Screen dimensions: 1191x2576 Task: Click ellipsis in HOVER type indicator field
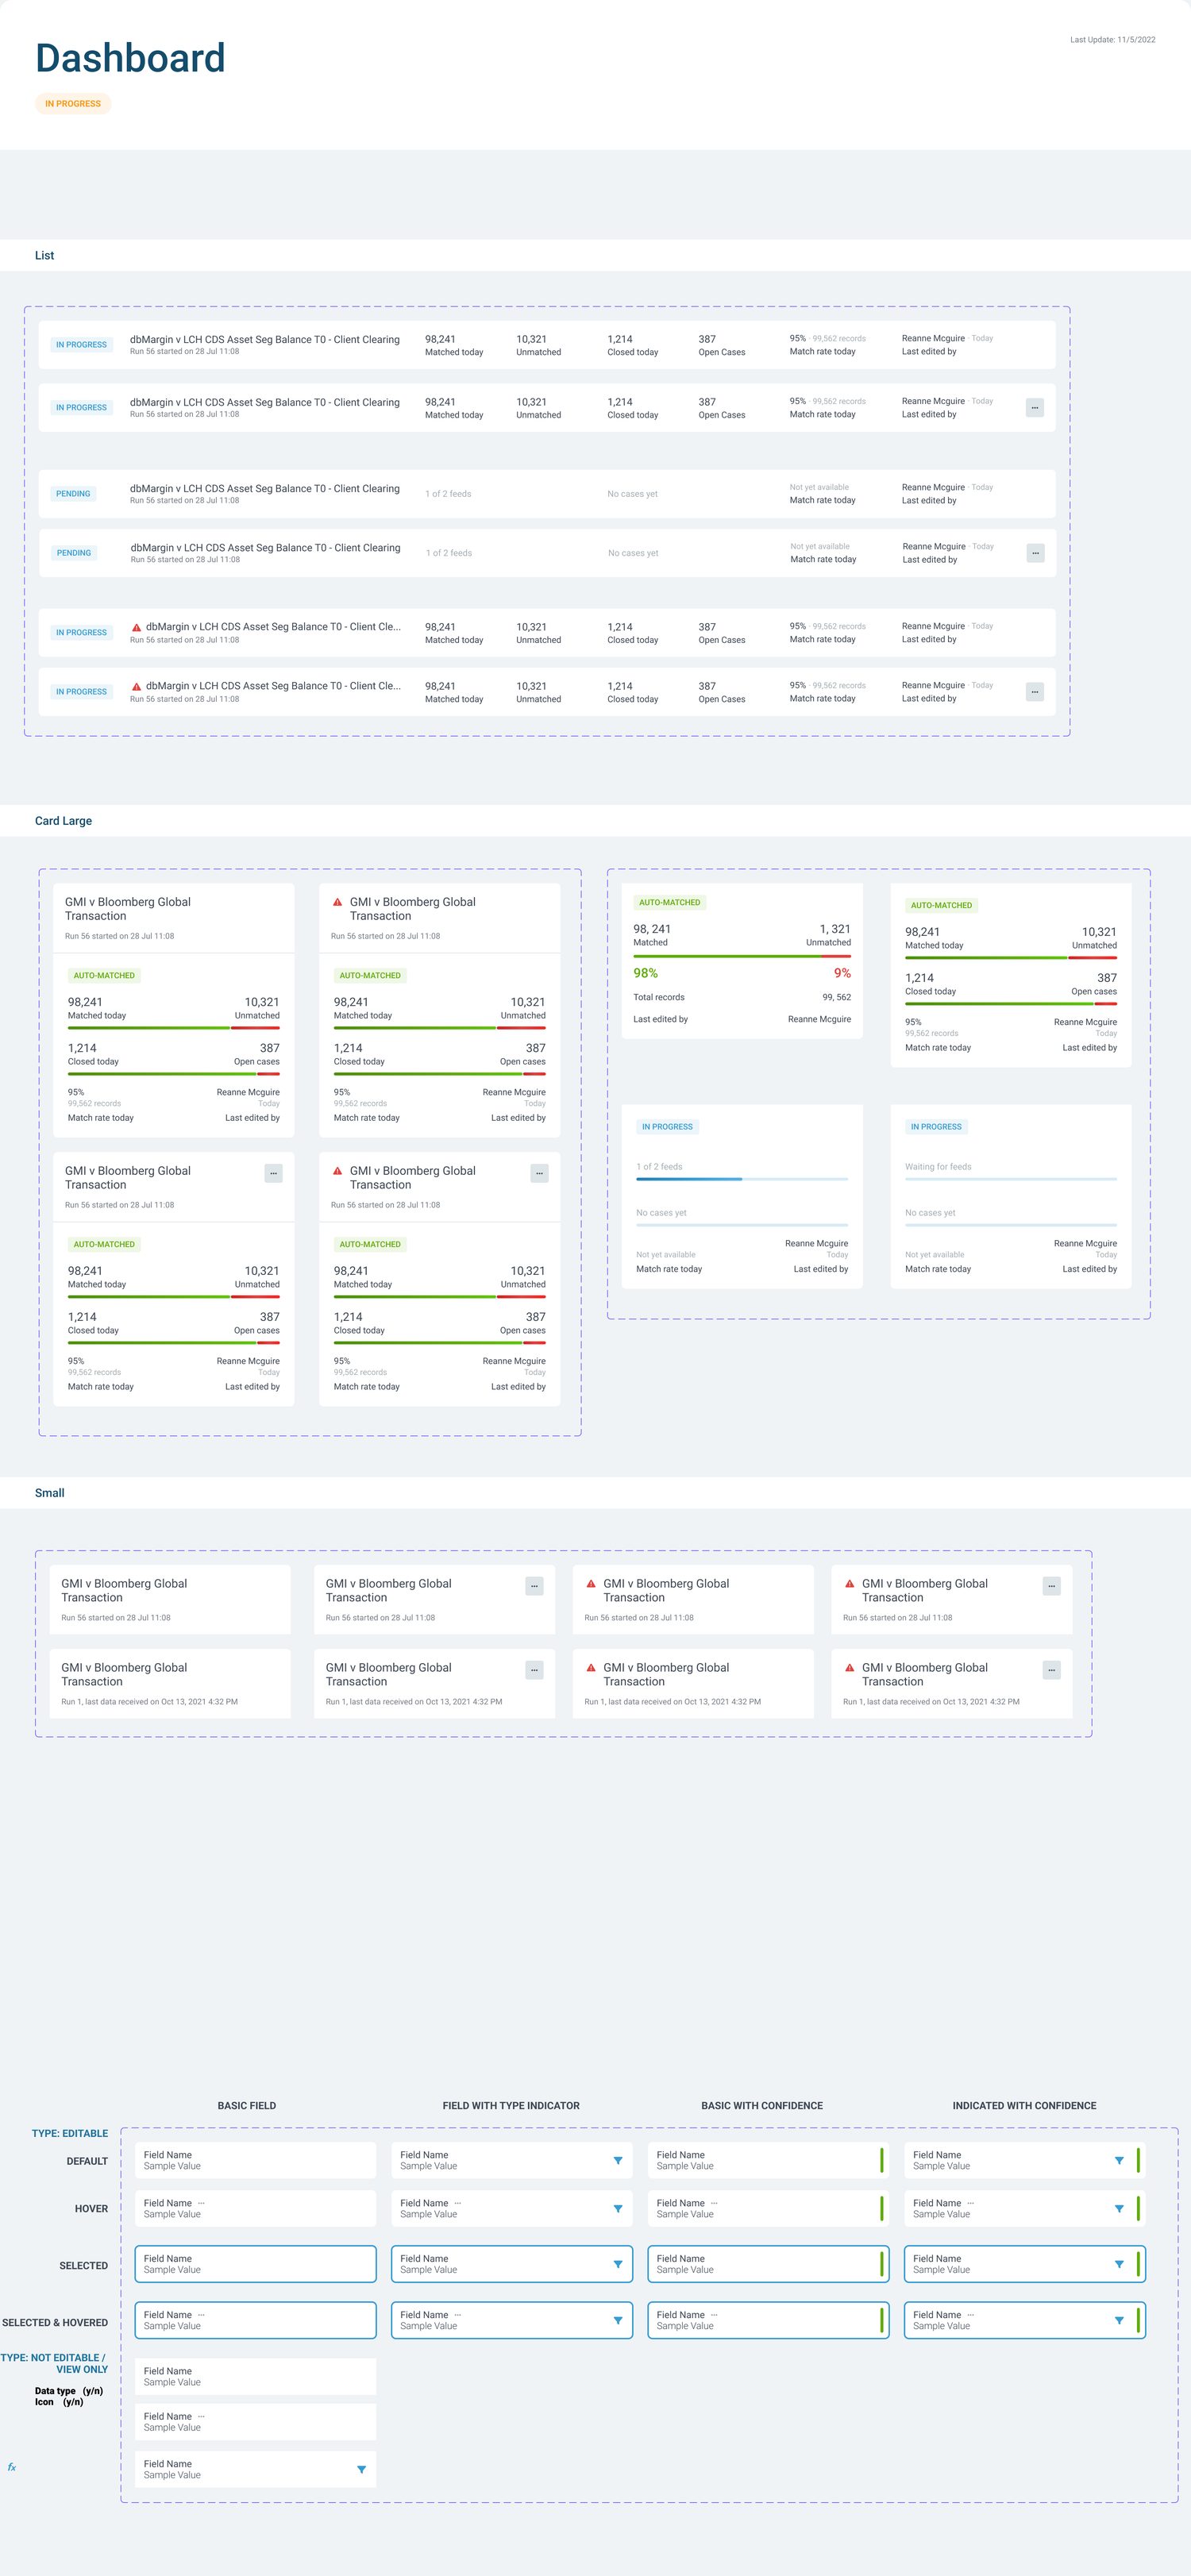click(458, 2203)
